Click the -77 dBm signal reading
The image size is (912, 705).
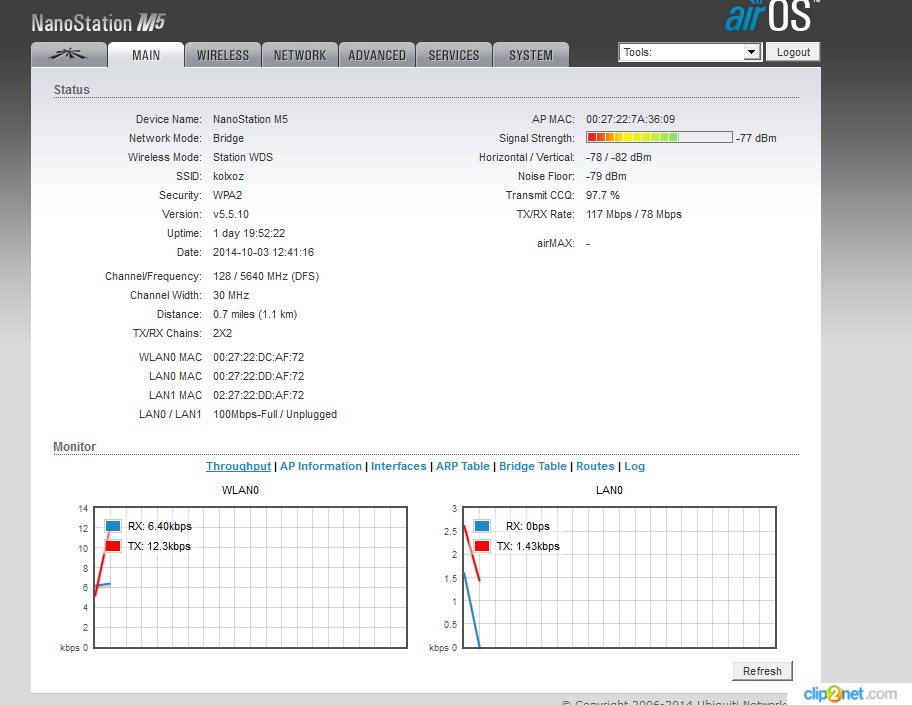756,138
